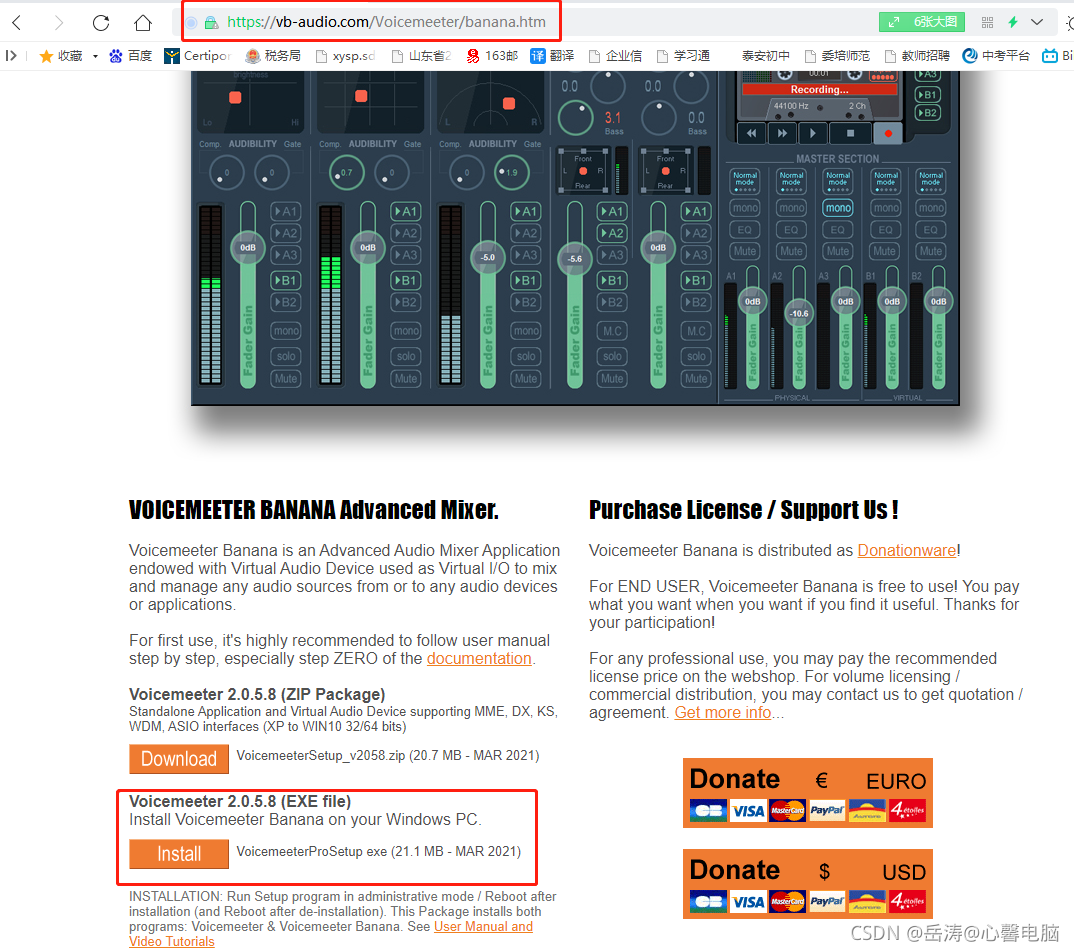Click heading Purchase License / Support Us !
1074x951 pixels.
click(x=744, y=510)
